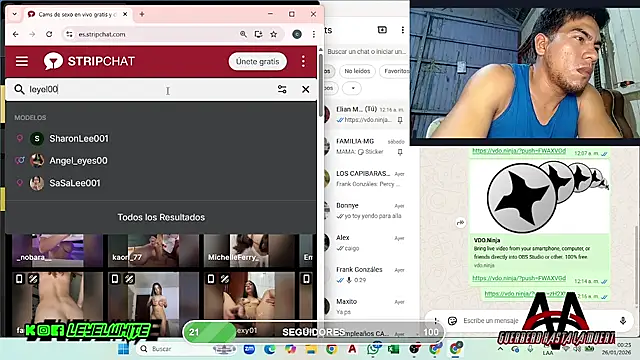Click Todos los Resultados

tap(161, 217)
